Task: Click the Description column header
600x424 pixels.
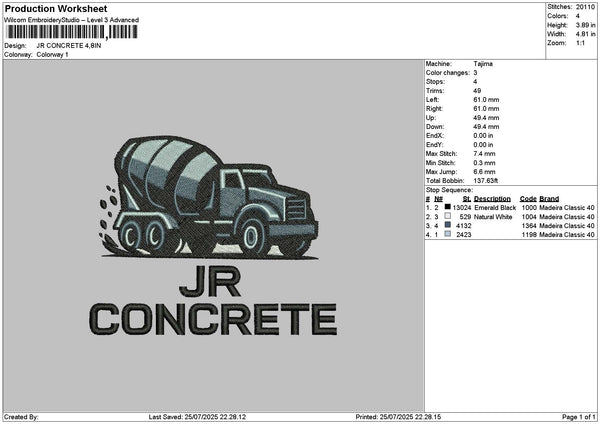Action: (x=492, y=198)
